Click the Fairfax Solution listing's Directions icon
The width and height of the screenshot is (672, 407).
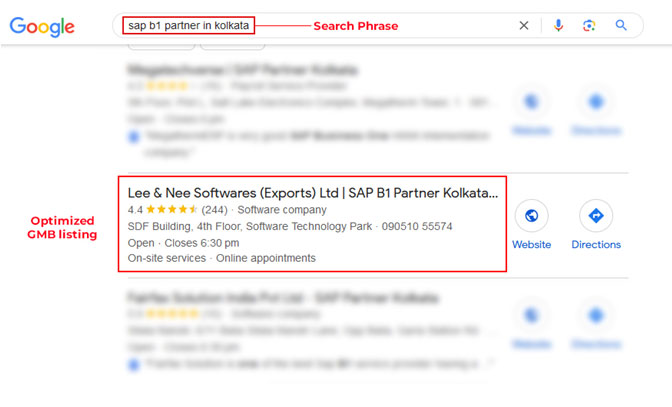[596, 316]
